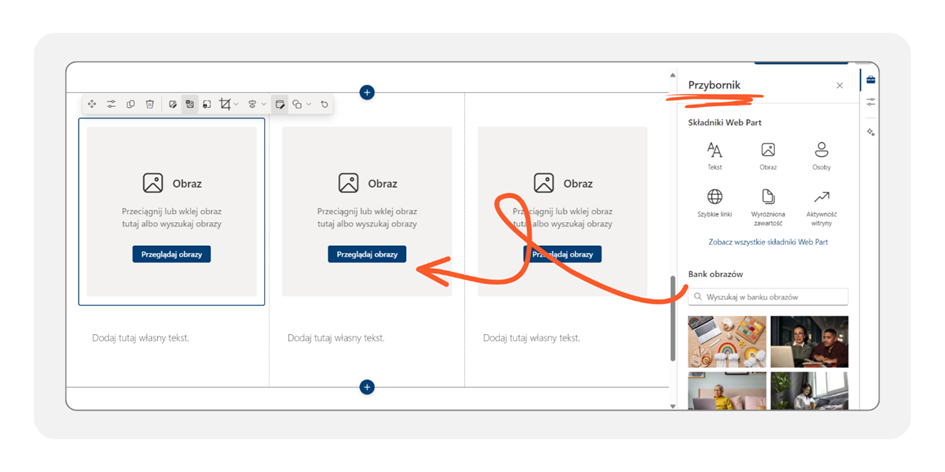Click the reset/undo icon in image toolbar
Screen dimensions: 945x472
coord(324,104)
